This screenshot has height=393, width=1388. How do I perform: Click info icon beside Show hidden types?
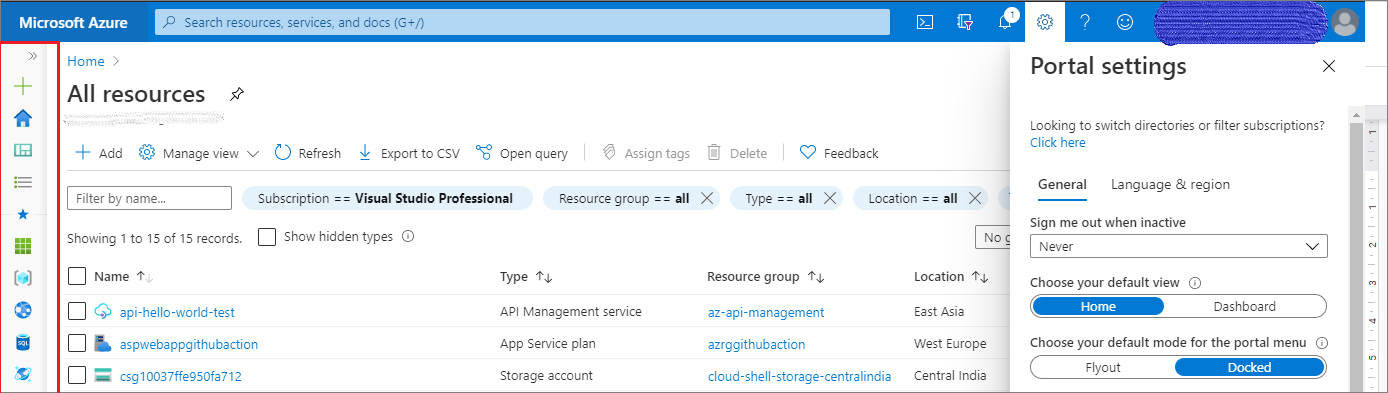407,237
